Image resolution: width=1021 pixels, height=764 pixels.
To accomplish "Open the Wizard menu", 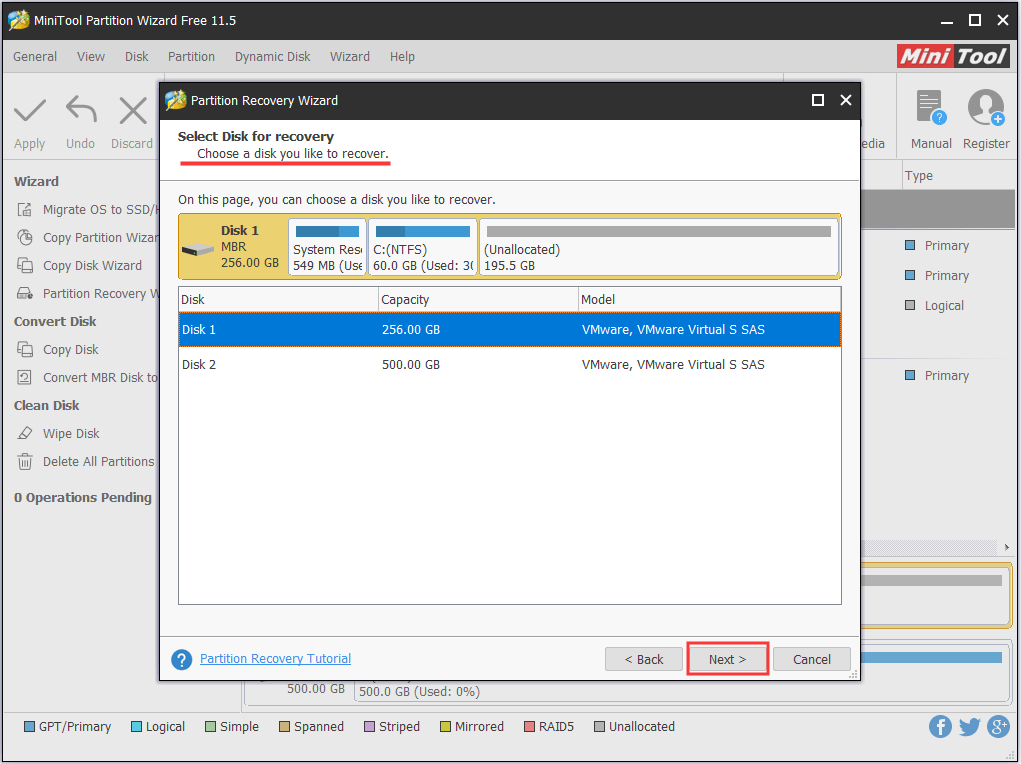I will (x=350, y=57).
